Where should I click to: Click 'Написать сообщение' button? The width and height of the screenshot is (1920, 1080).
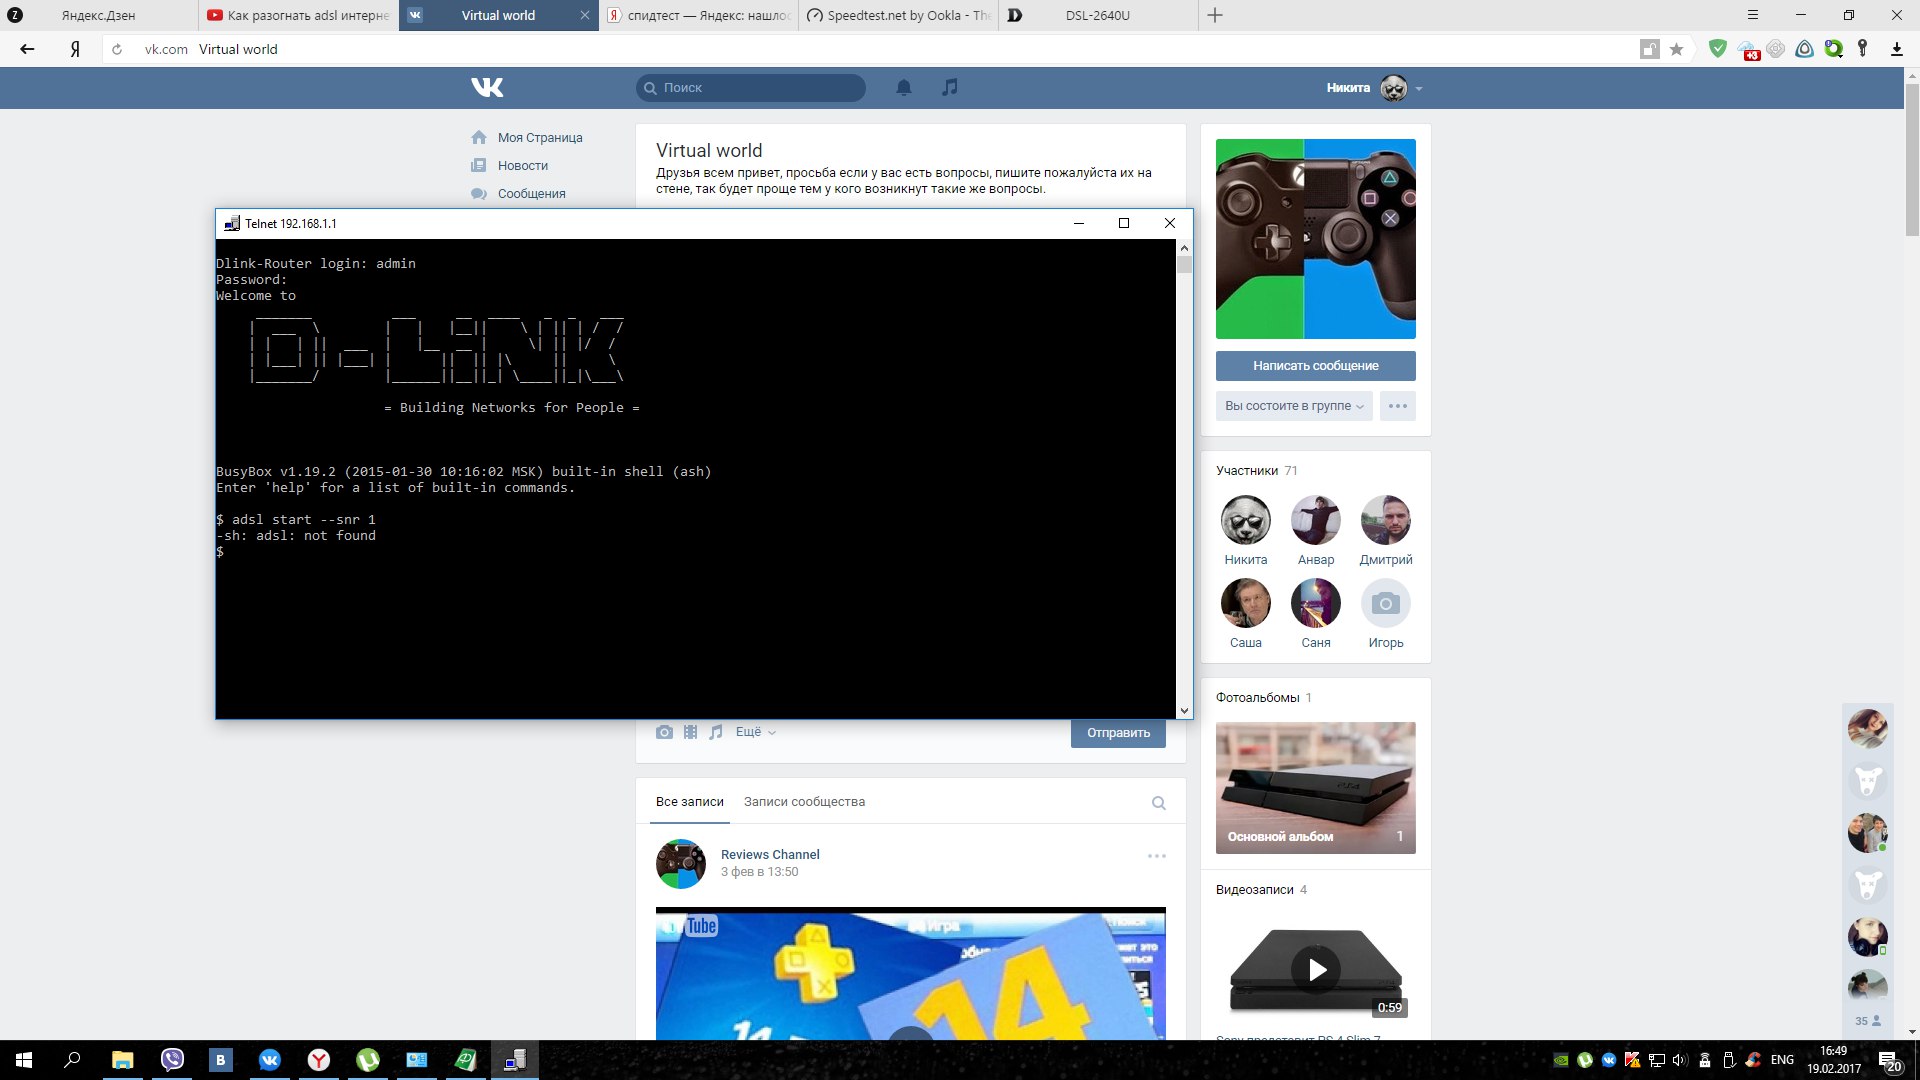[x=1315, y=366]
